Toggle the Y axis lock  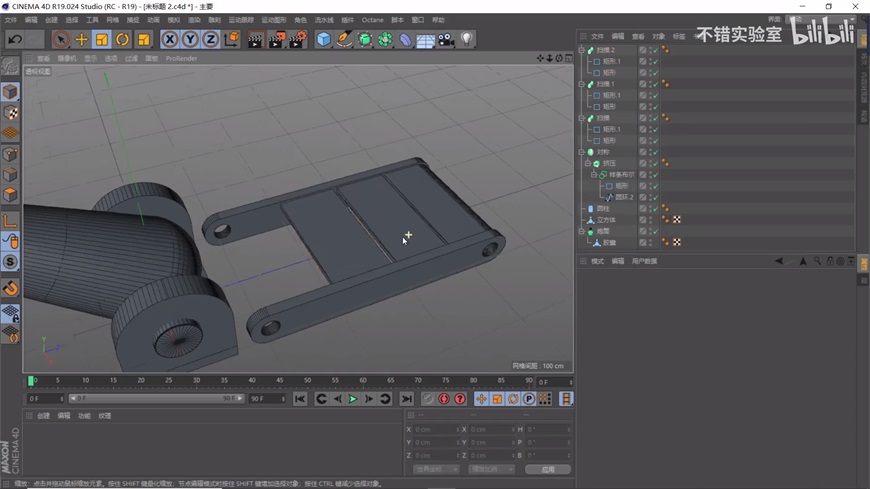coord(190,40)
